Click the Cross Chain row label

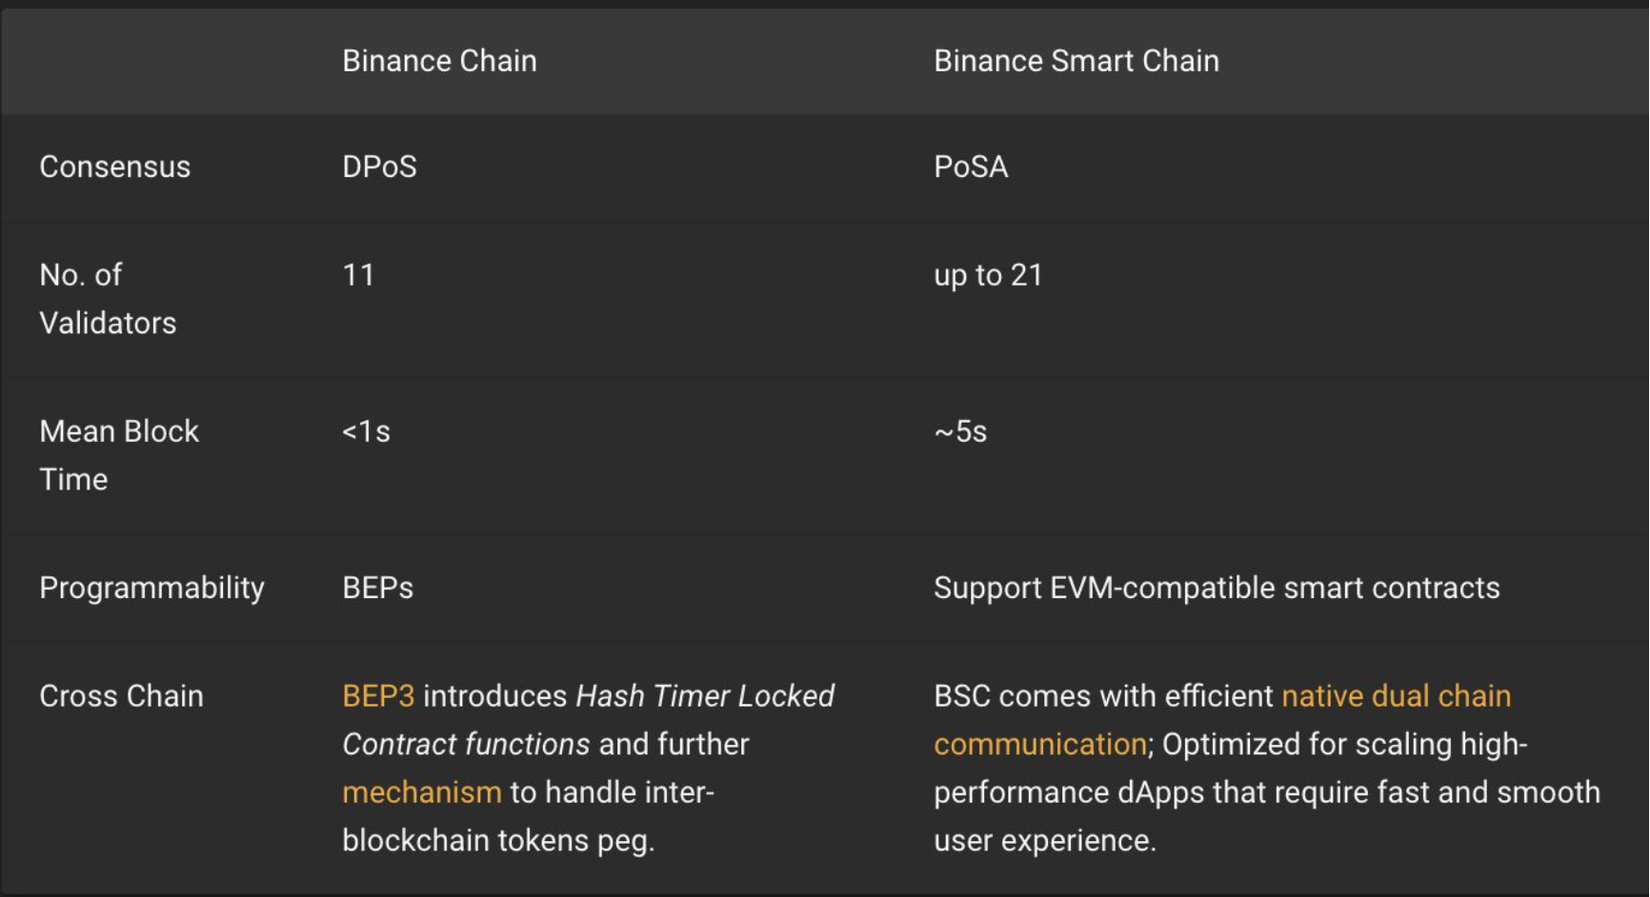tap(121, 696)
